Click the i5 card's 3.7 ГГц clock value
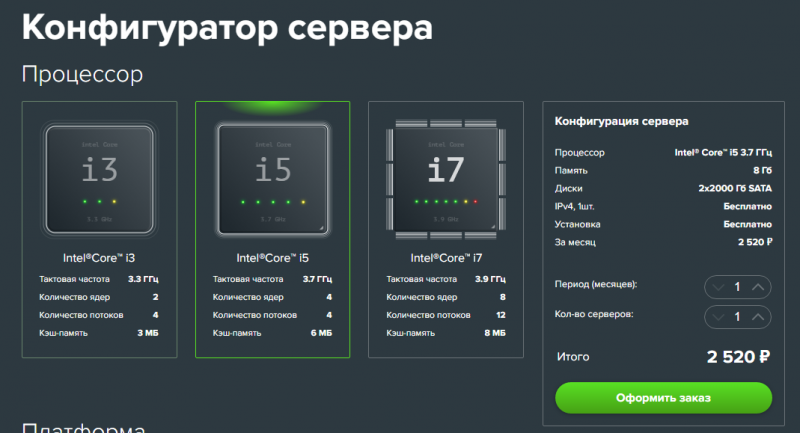The image size is (800, 433). coord(317,279)
